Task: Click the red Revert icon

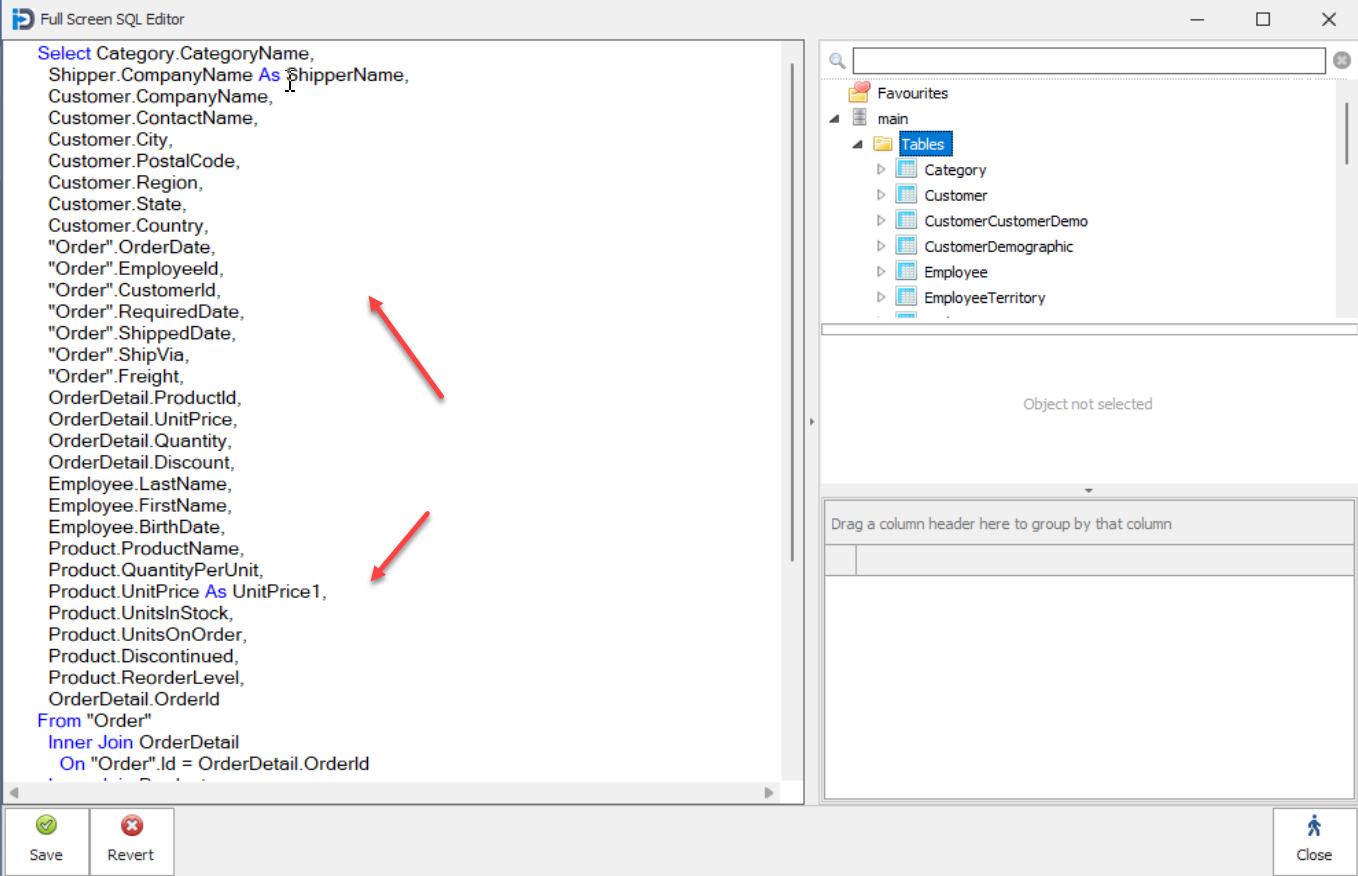Action: 131,825
